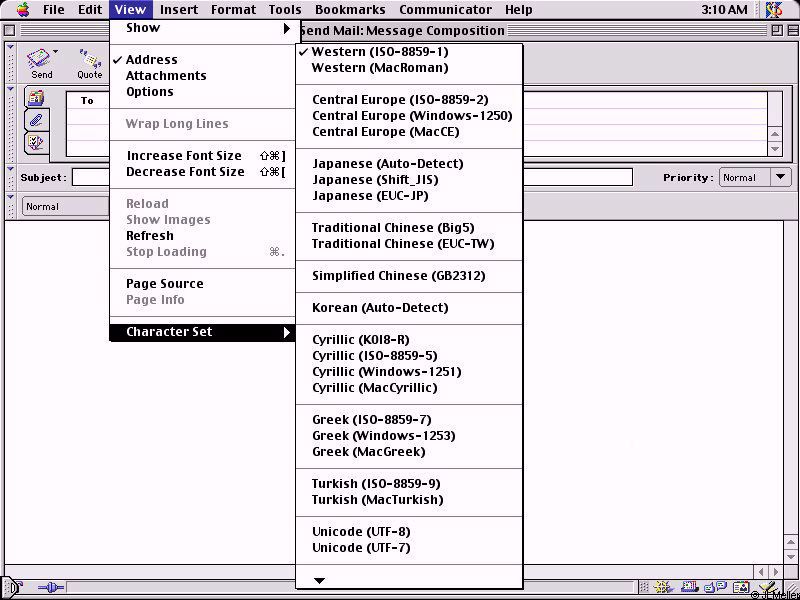Select Korean (Auto-Detect) encoding
800x600 pixels.
tap(409, 308)
